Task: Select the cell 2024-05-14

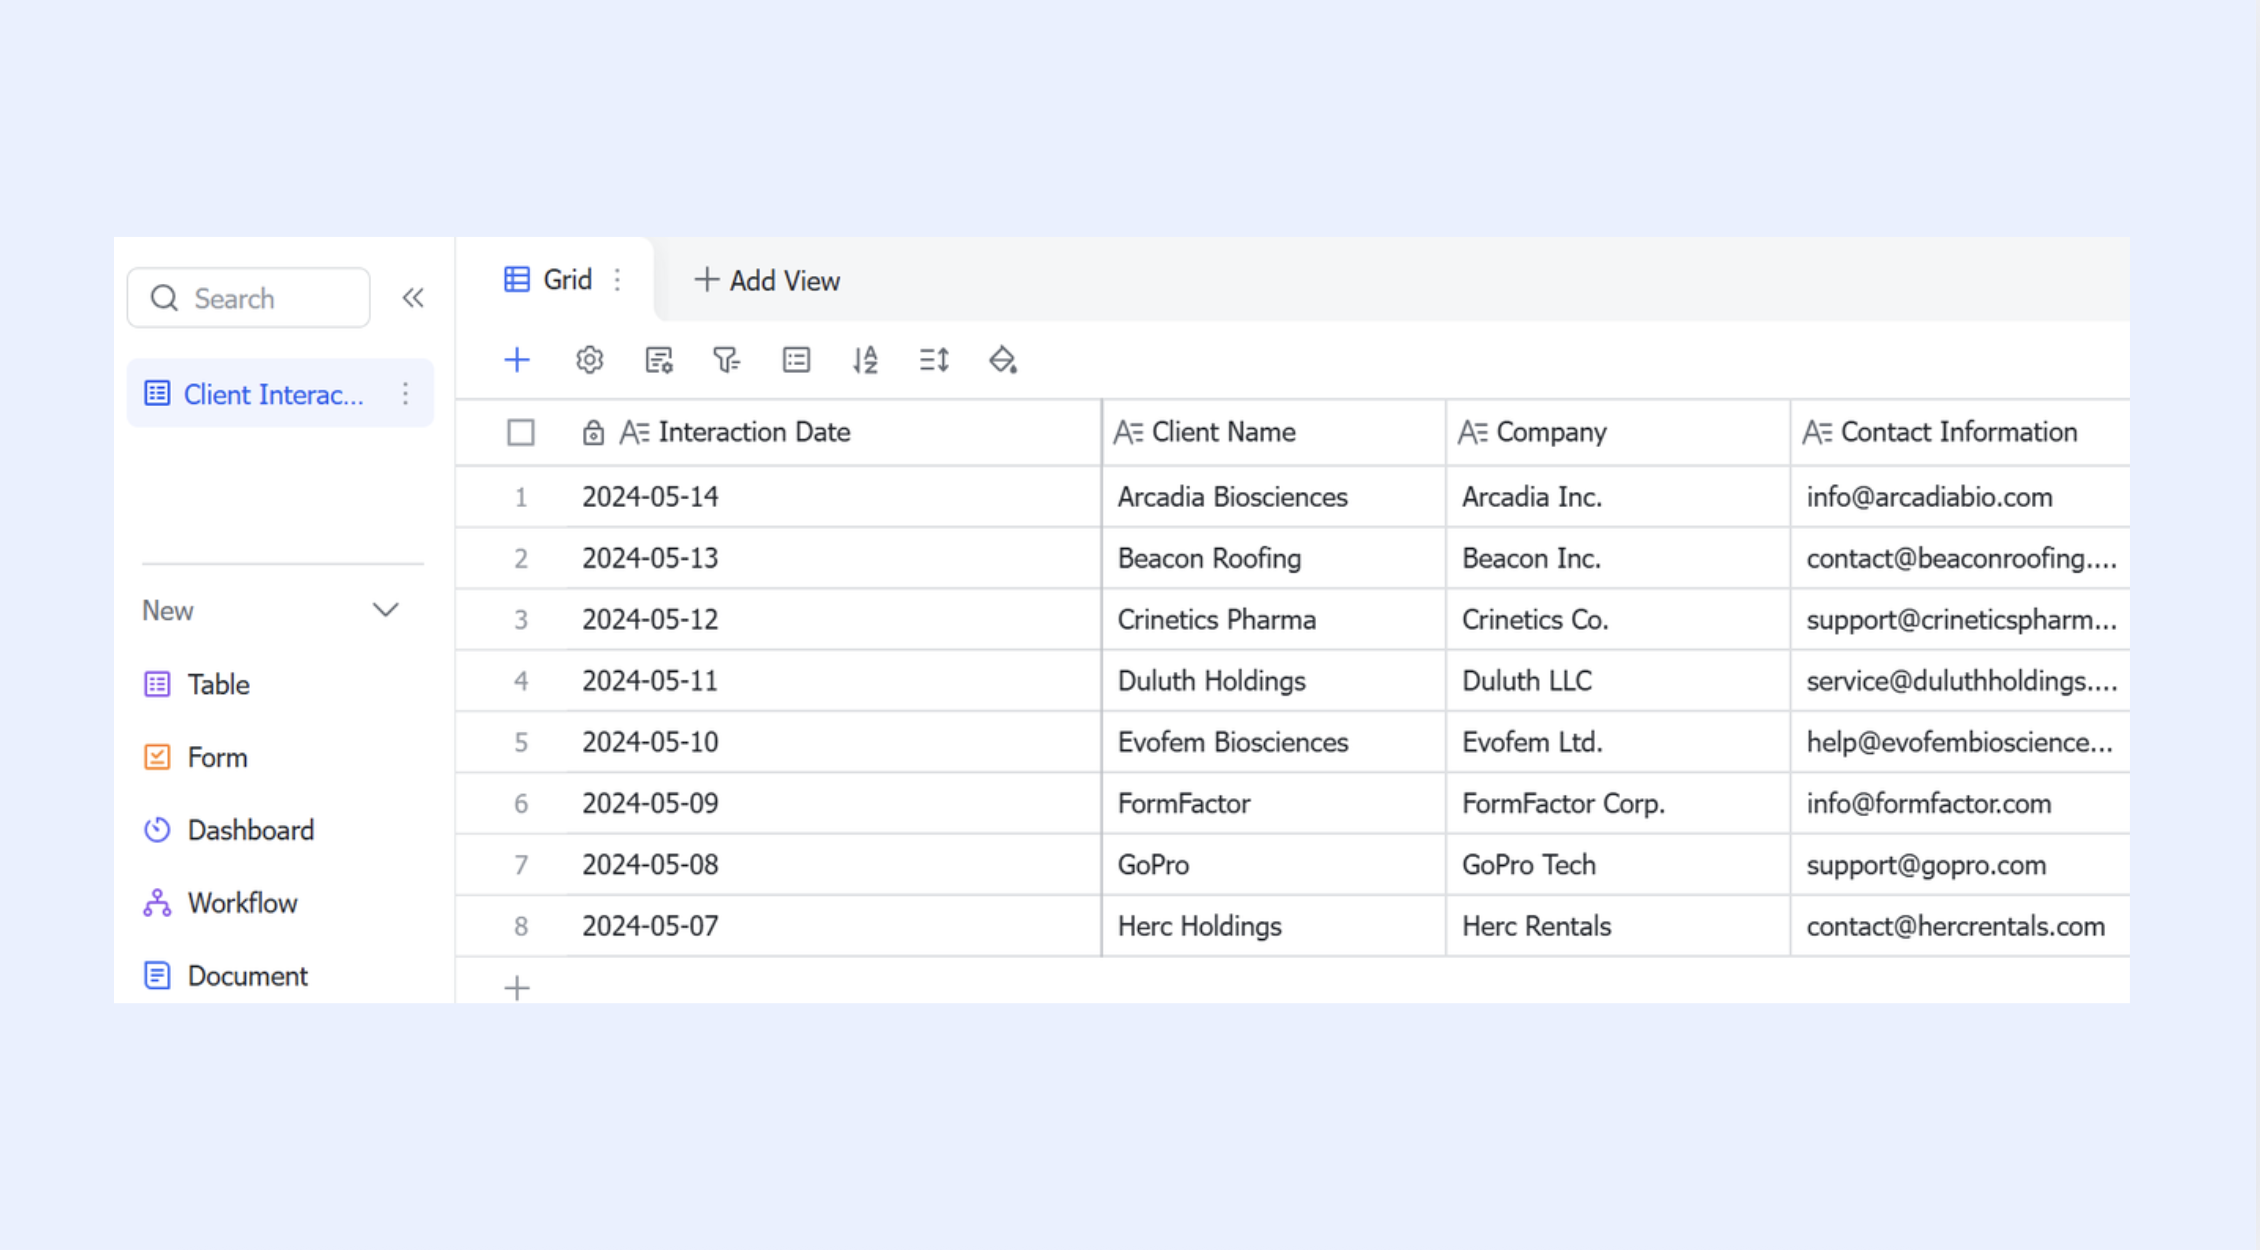Action: (x=833, y=497)
